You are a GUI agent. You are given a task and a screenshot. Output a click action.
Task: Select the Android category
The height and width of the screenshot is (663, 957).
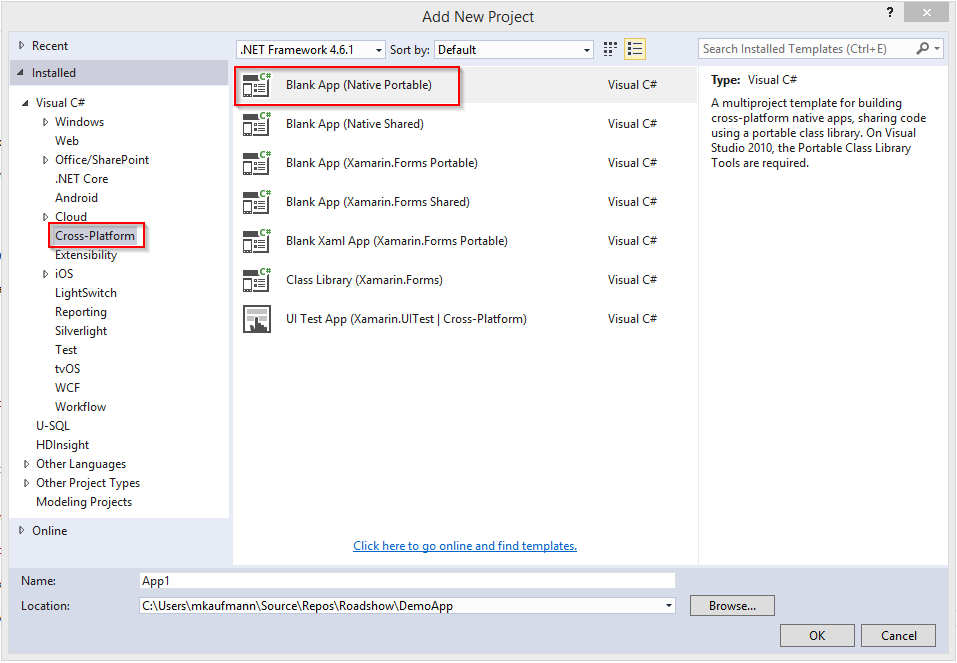tap(76, 198)
